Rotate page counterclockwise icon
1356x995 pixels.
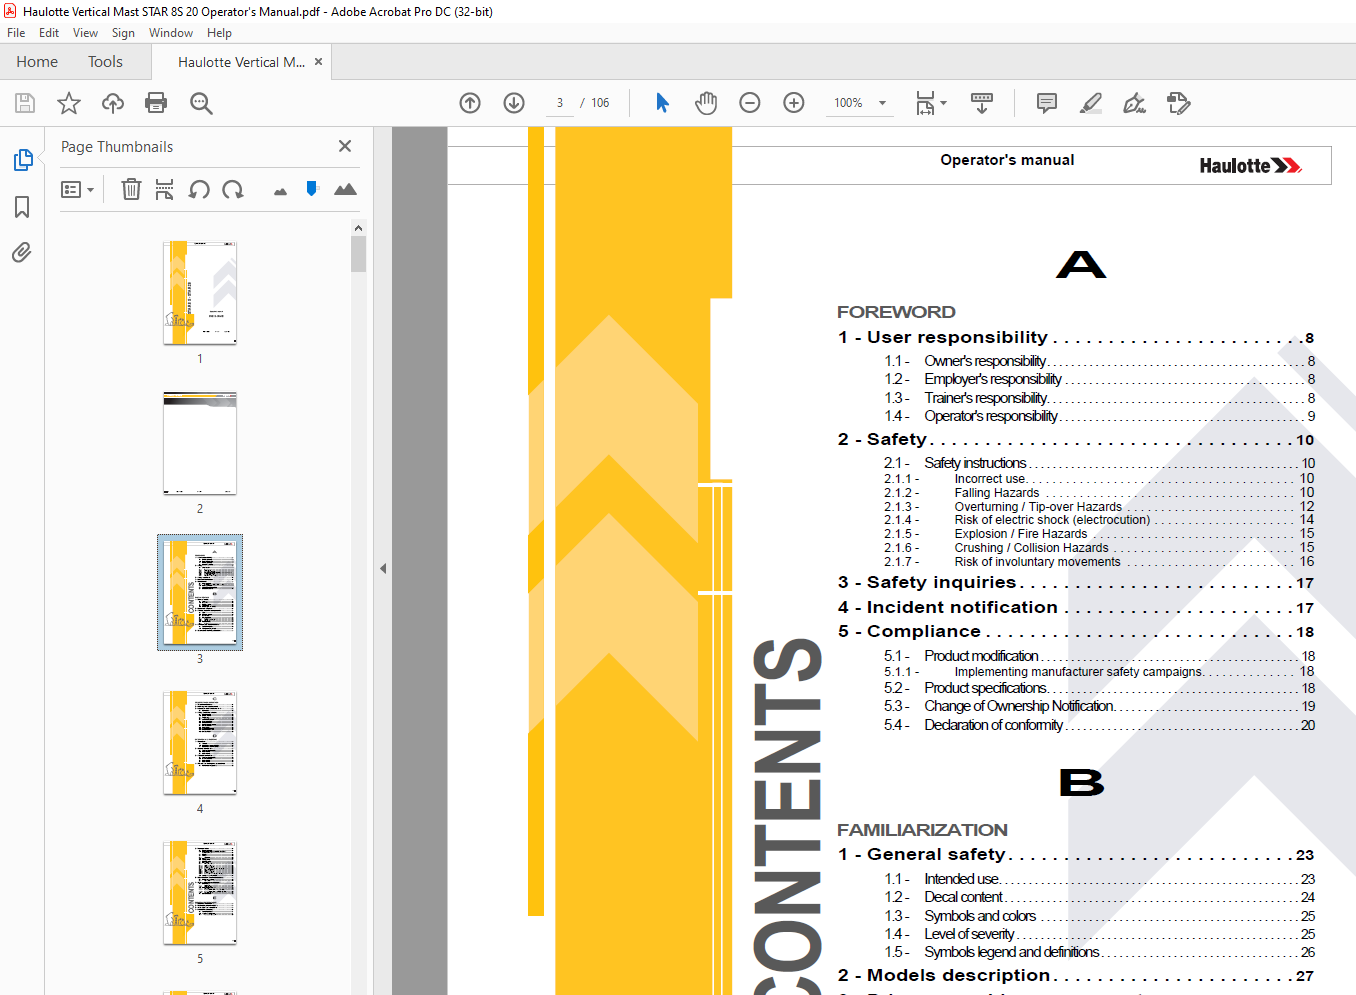(199, 189)
